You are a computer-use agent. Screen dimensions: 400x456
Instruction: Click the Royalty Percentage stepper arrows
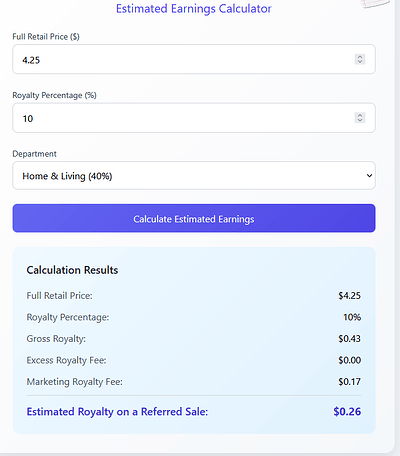360,118
